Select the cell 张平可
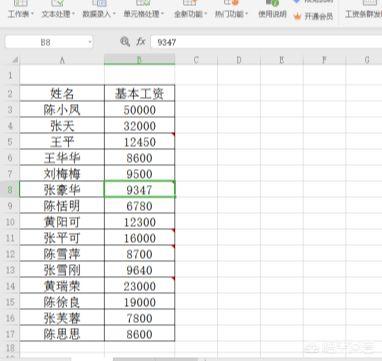Screen dimensions: 382x361 (62, 237)
